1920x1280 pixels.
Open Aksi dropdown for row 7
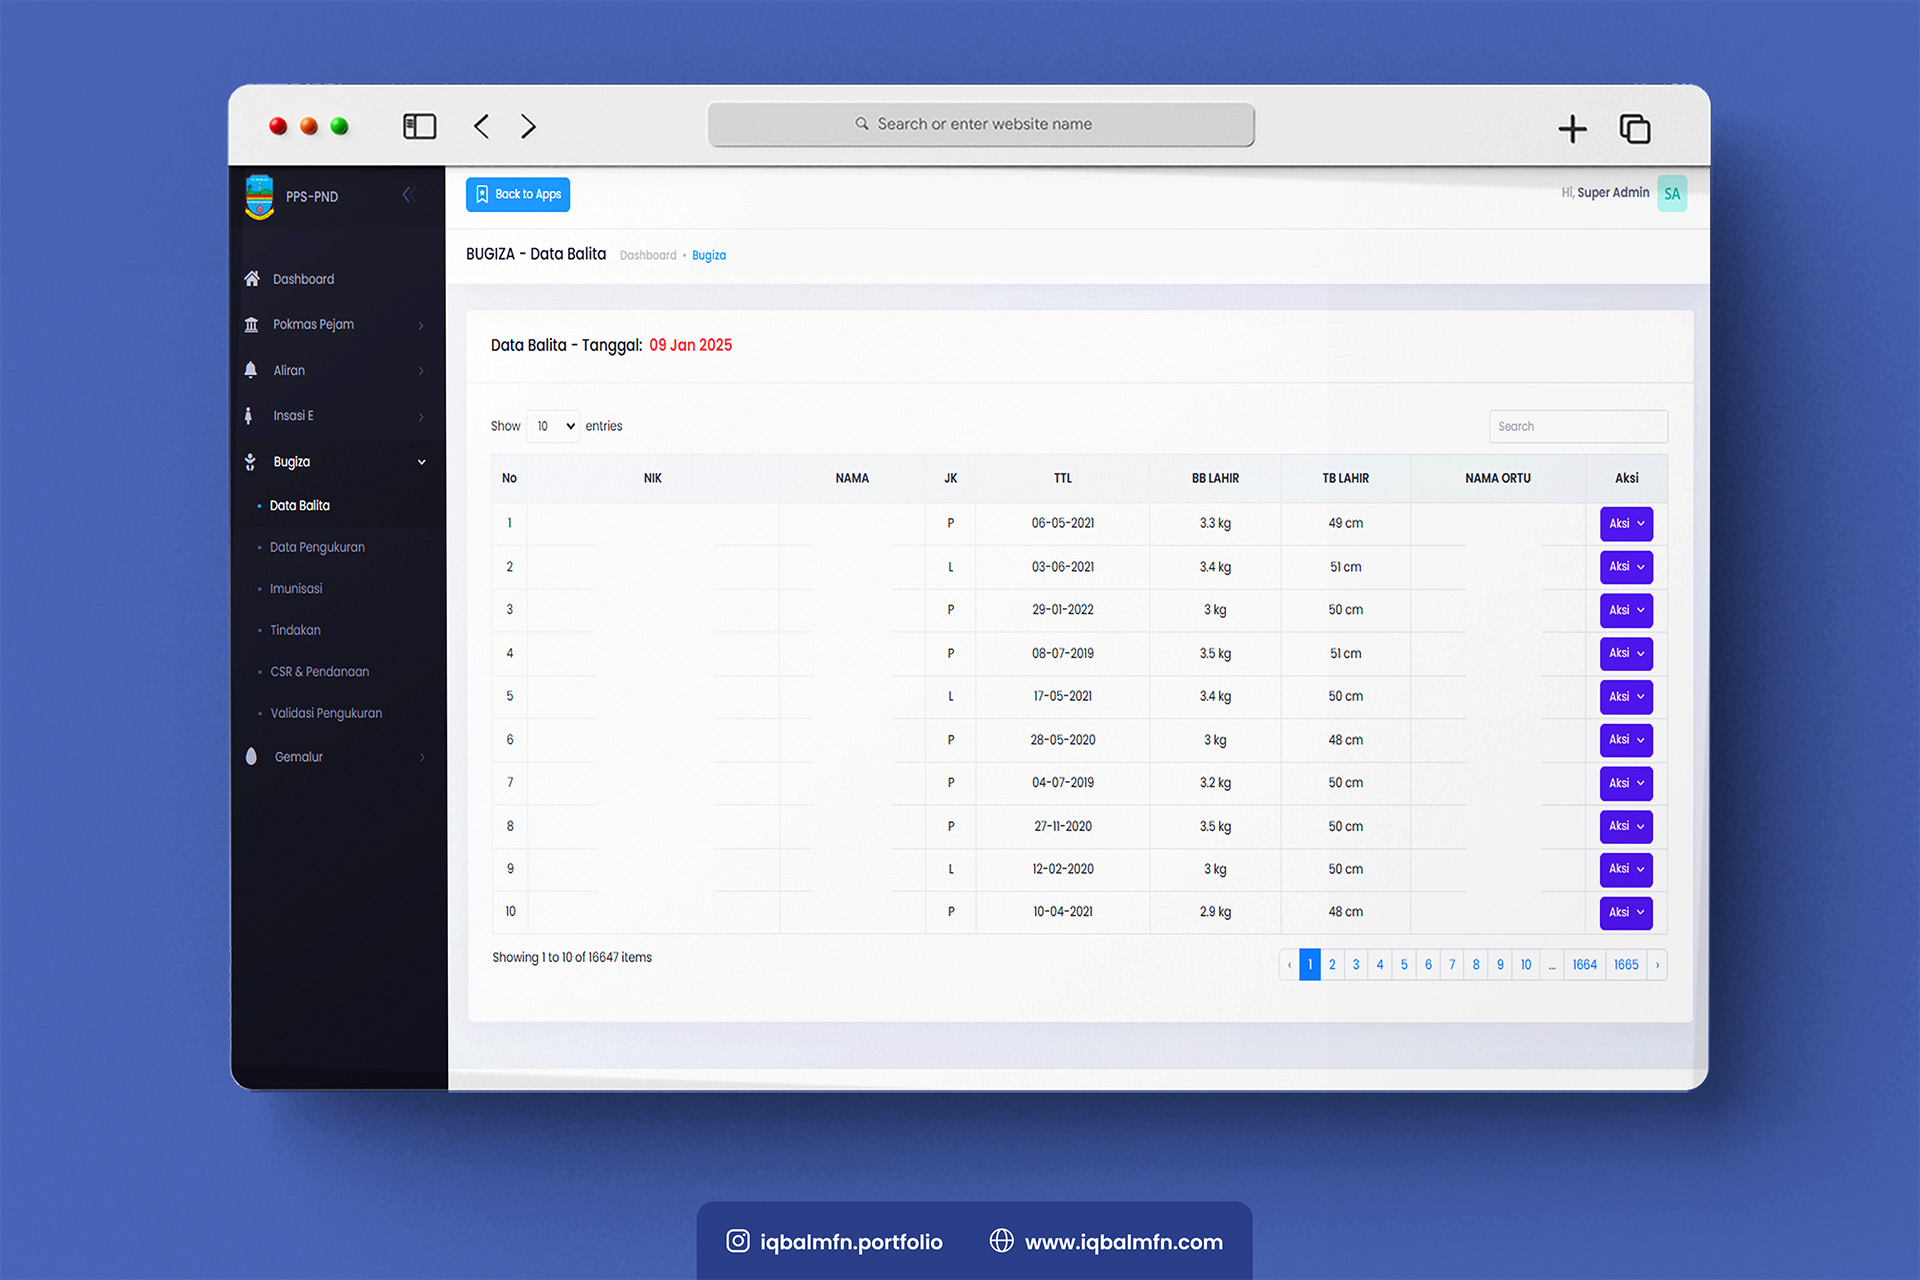point(1626,783)
